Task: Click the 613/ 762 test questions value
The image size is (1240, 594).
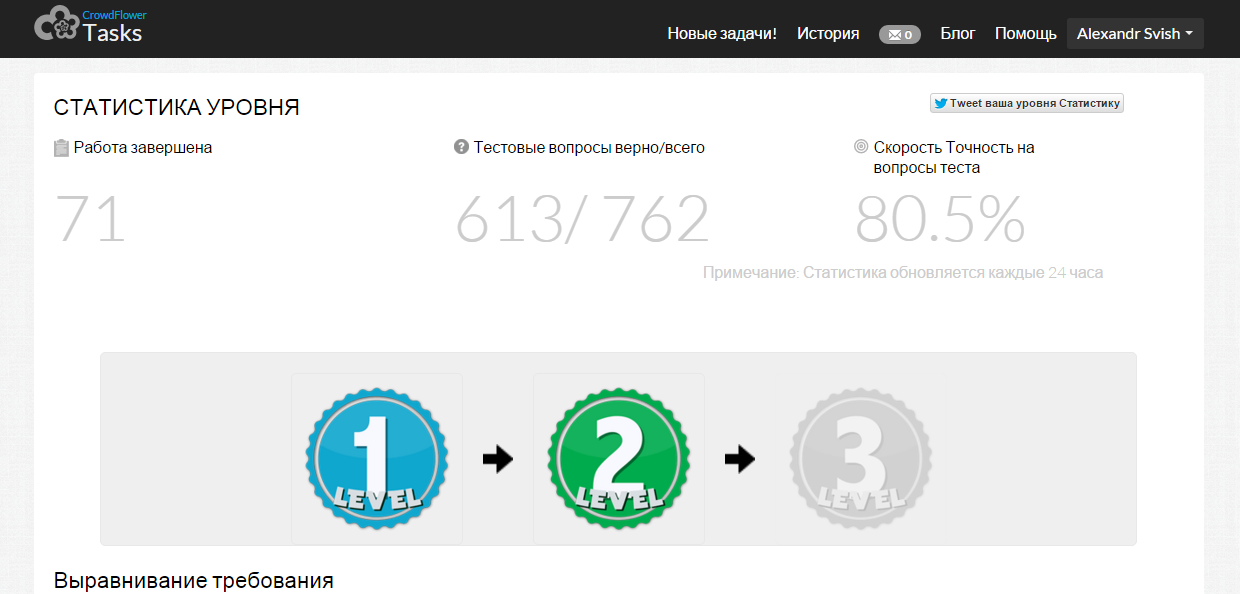Action: click(x=582, y=219)
